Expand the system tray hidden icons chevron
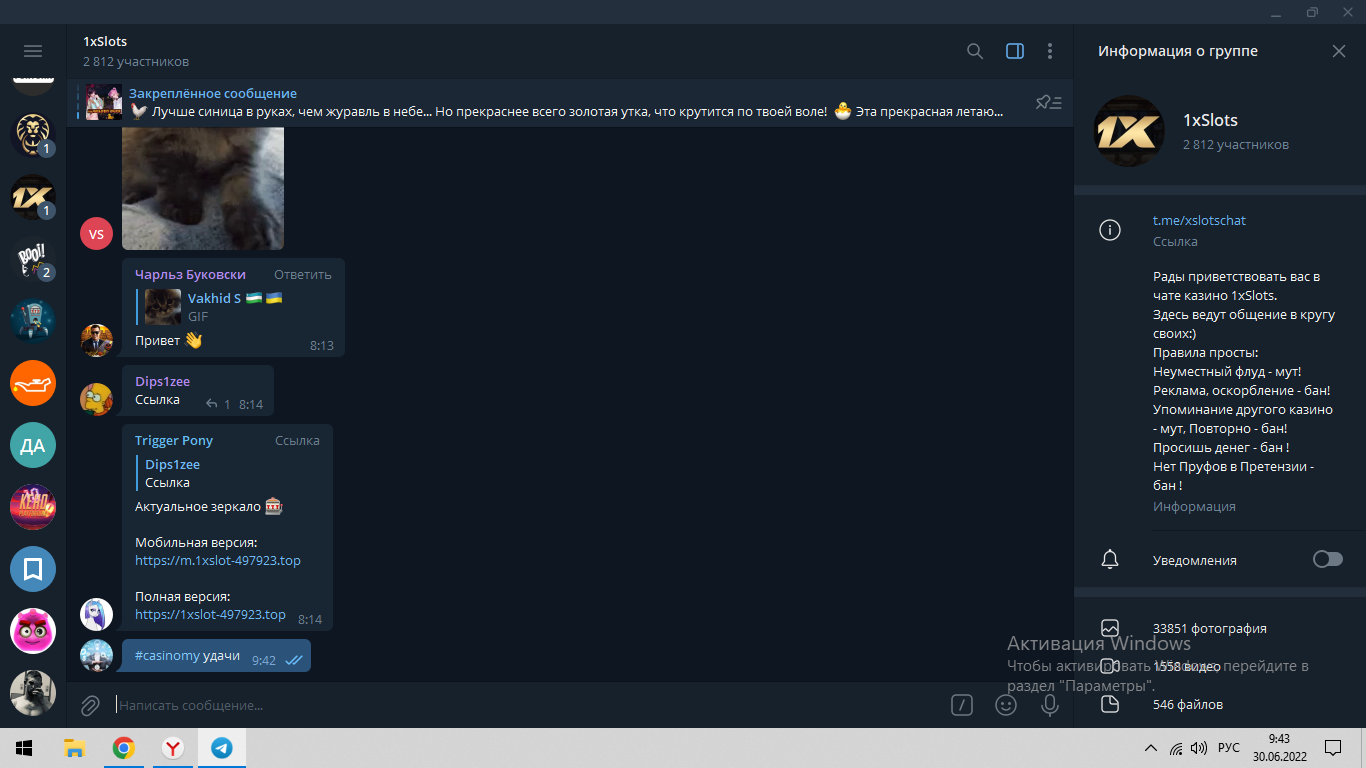This screenshot has height=768, width=1366. click(x=1151, y=748)
